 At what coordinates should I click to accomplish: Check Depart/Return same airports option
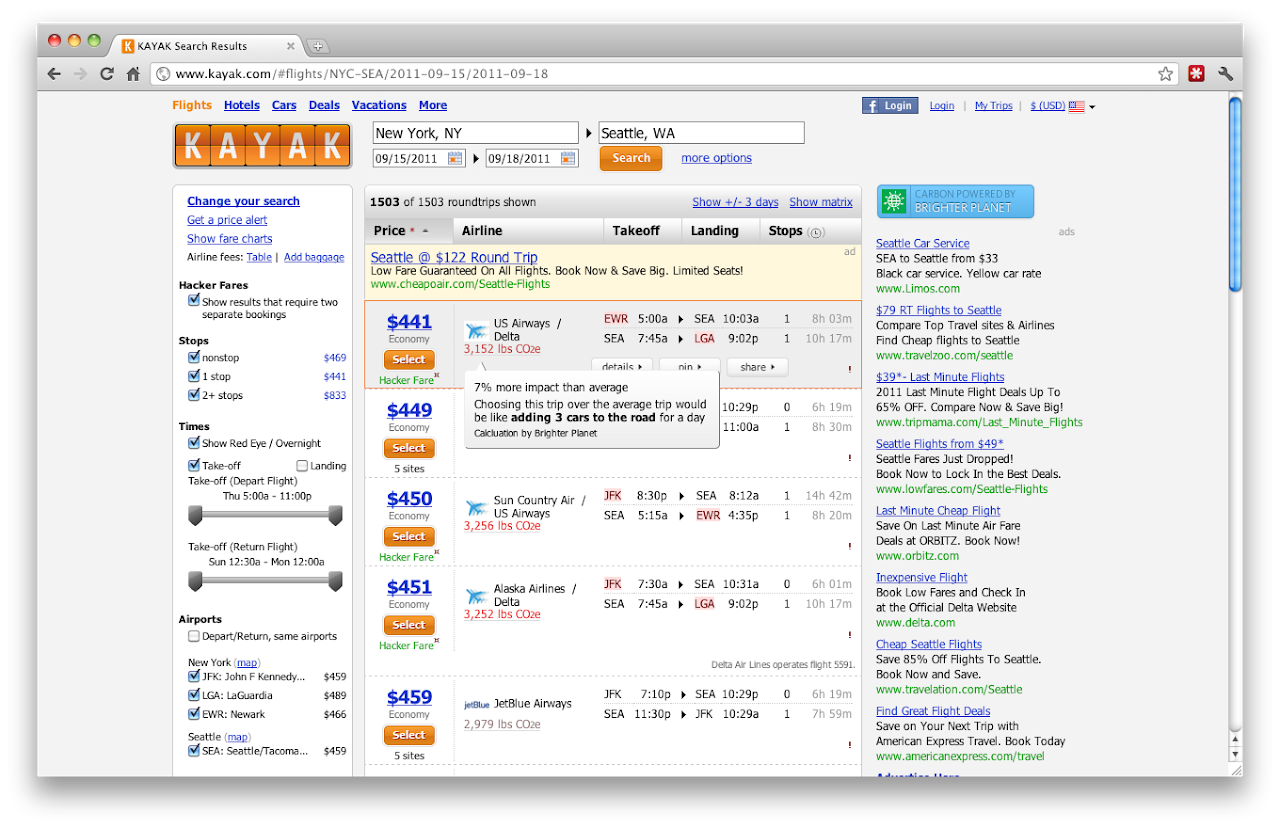click(194, 636)
